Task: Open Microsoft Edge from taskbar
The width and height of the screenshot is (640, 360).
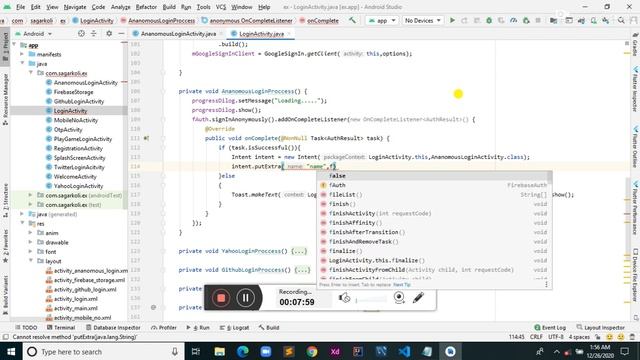Action: [x=242, y=351]
